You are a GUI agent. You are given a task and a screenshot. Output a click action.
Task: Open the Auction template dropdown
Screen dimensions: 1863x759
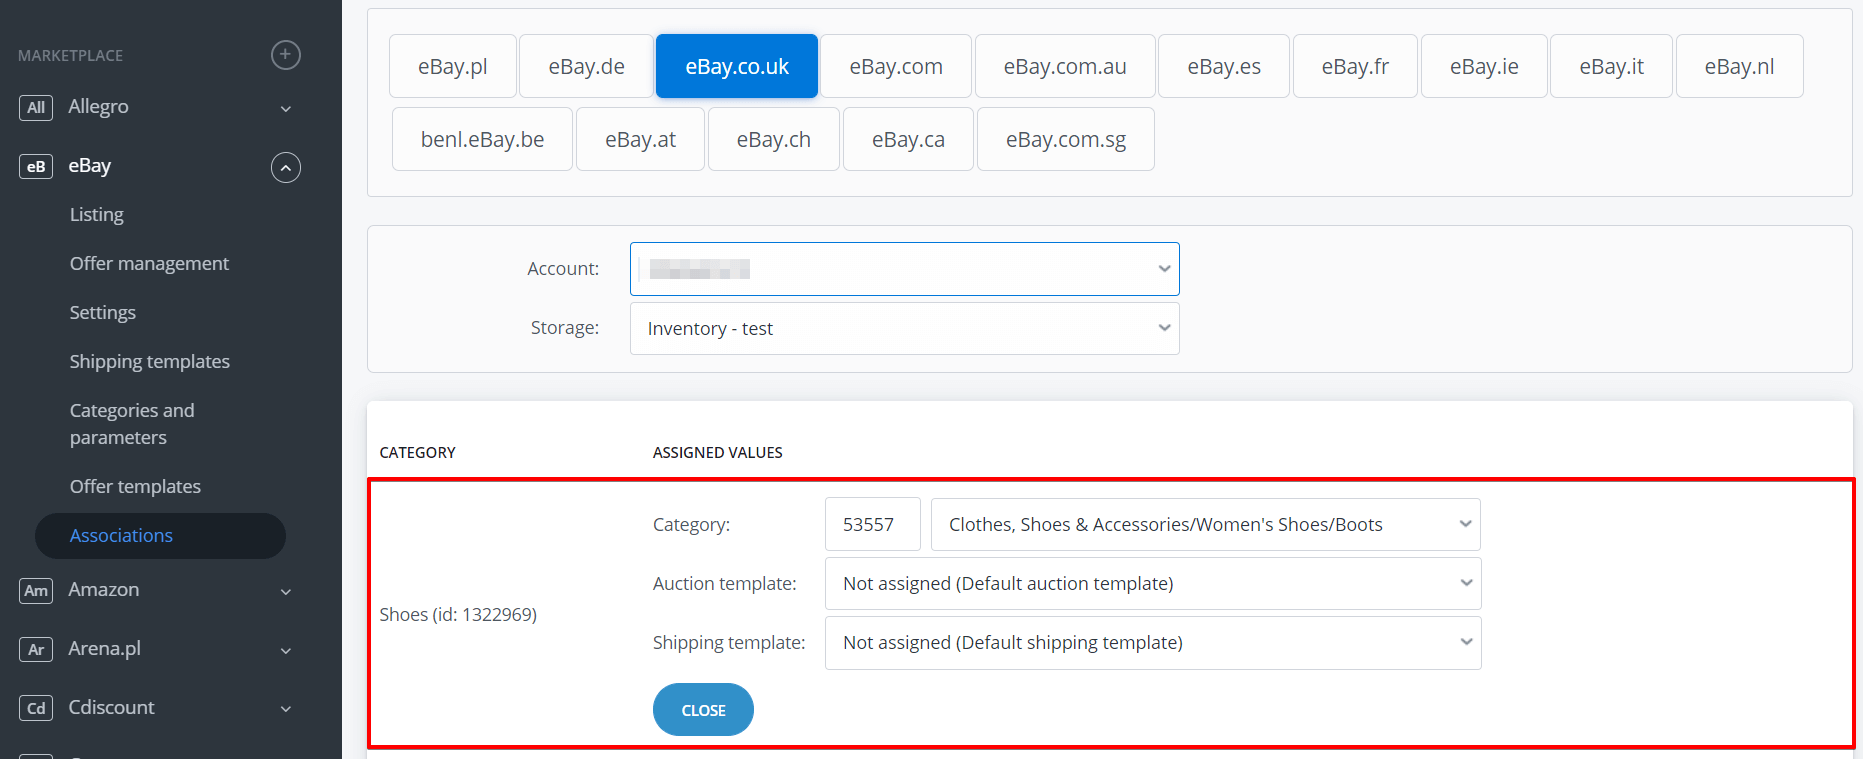[1153, 584]
